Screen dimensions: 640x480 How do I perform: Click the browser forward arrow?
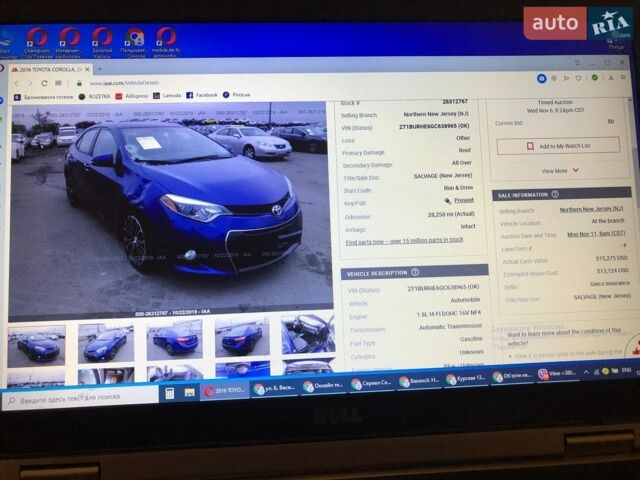(30, 83)
